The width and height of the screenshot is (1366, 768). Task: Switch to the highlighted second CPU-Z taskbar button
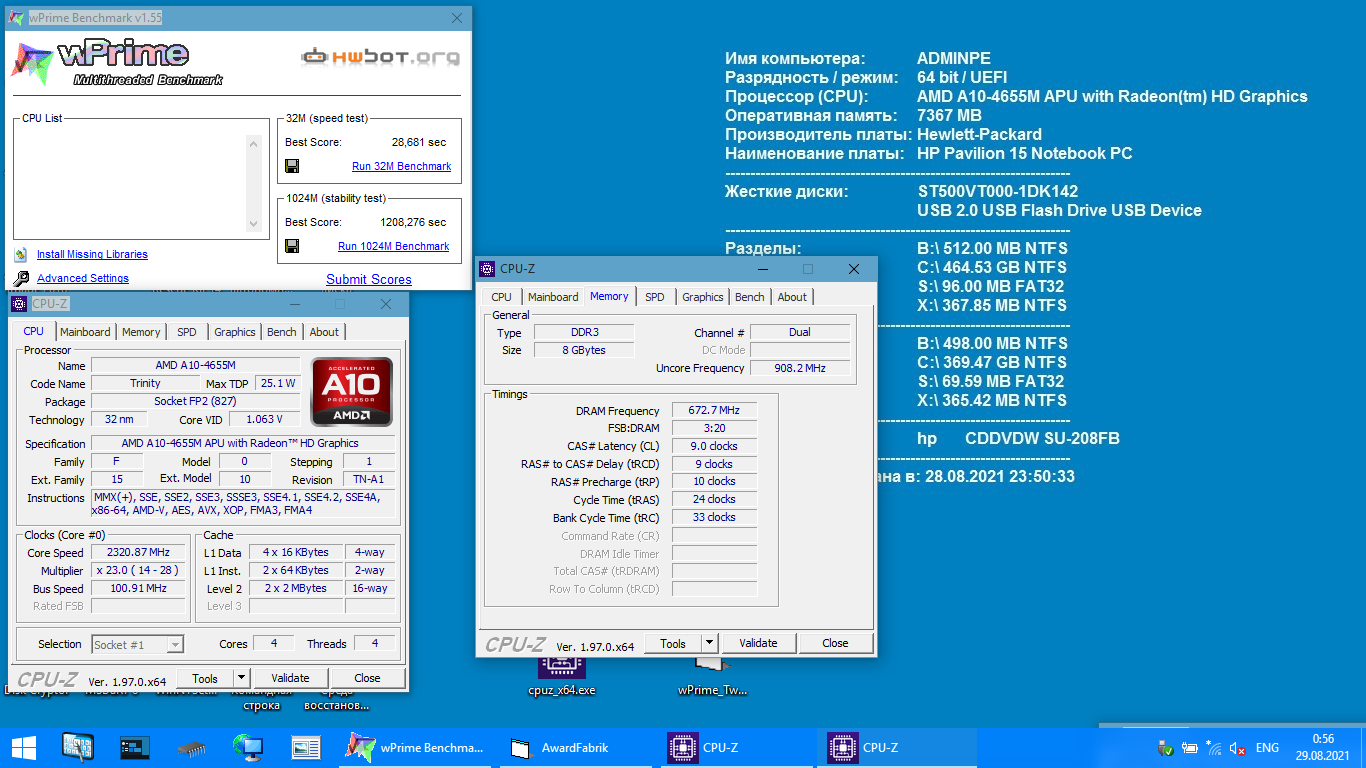tap(897, 747)
